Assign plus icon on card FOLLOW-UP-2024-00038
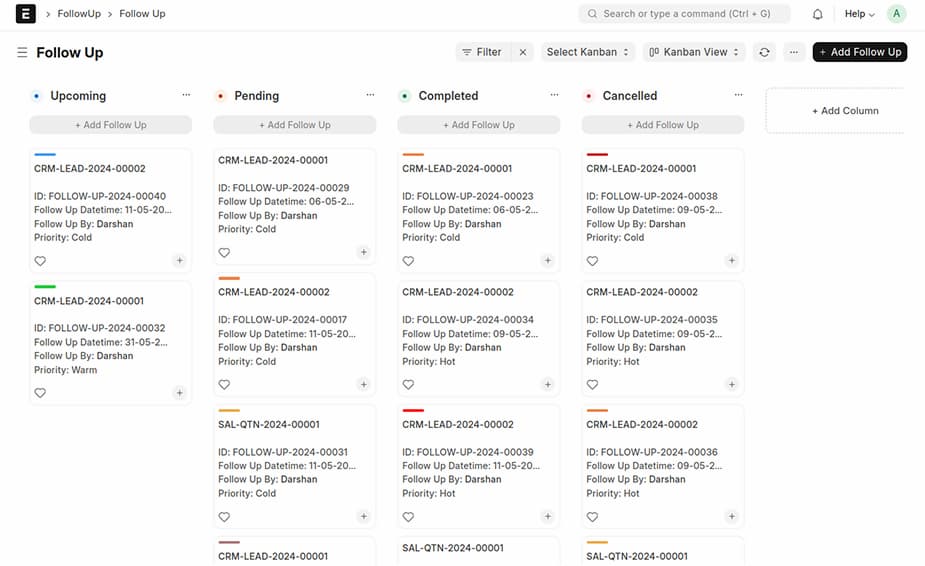Screen dimensions: 925x566 (x=732, y=260)
